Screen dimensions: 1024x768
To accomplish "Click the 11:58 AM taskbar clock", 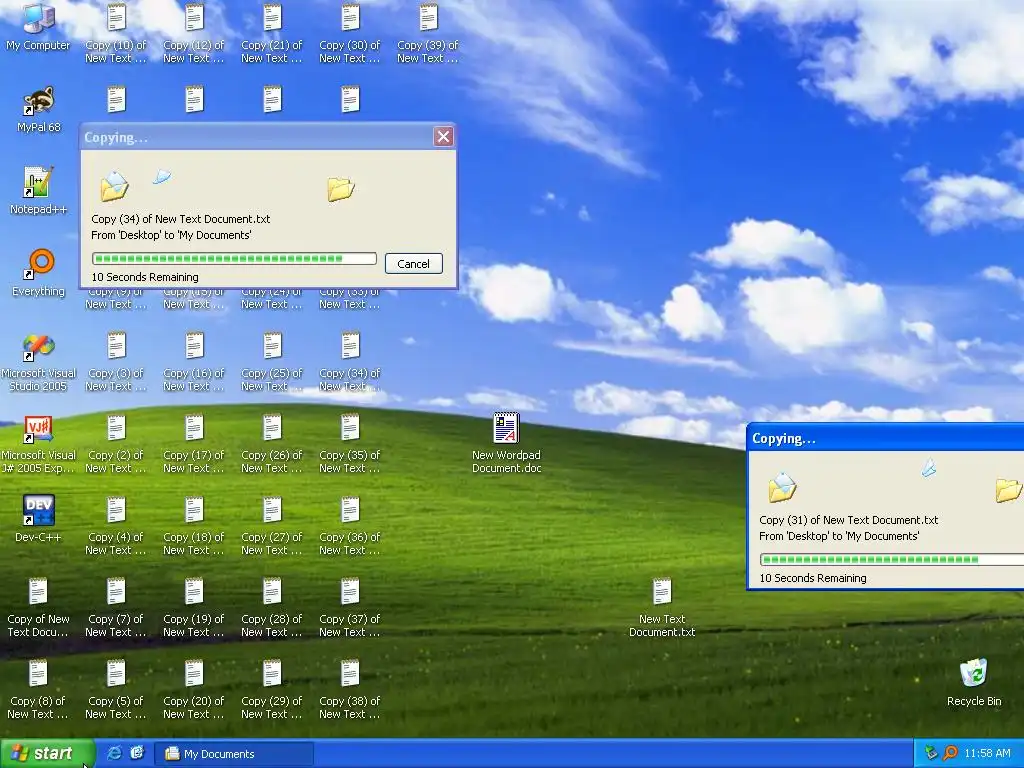I will [x=987, y=754].
